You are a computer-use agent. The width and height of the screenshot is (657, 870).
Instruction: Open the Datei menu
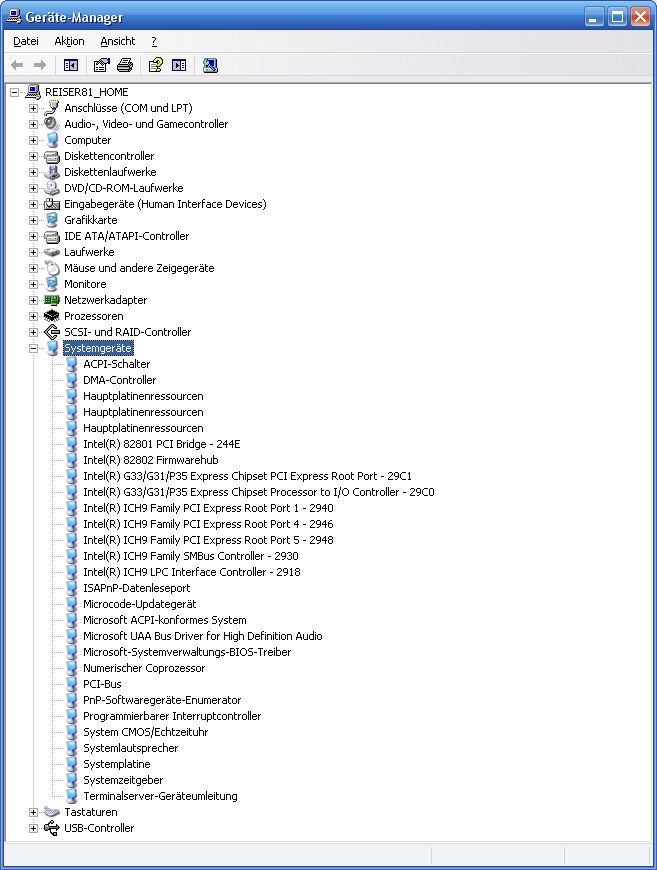click(26, 41)
